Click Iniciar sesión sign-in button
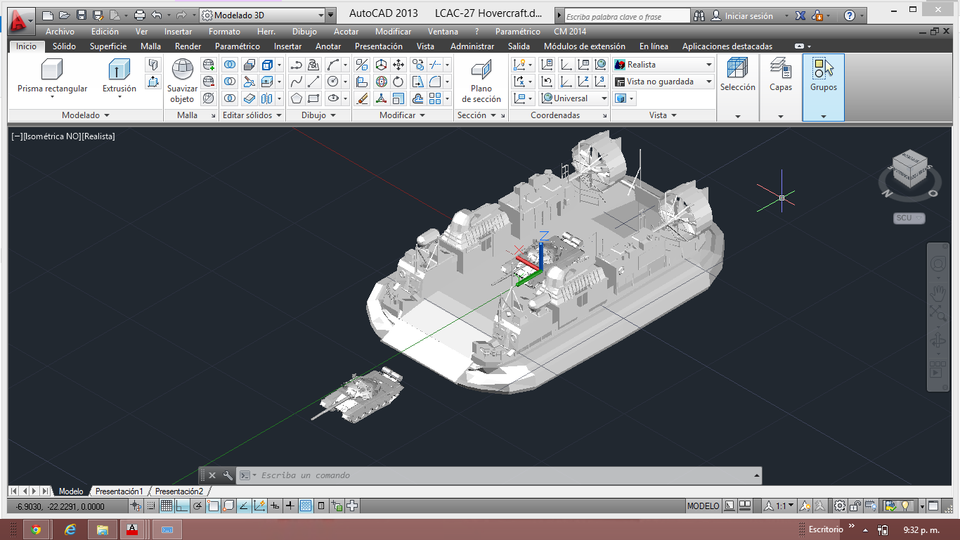This screenshot has width=960, height=540. point(741,16)
